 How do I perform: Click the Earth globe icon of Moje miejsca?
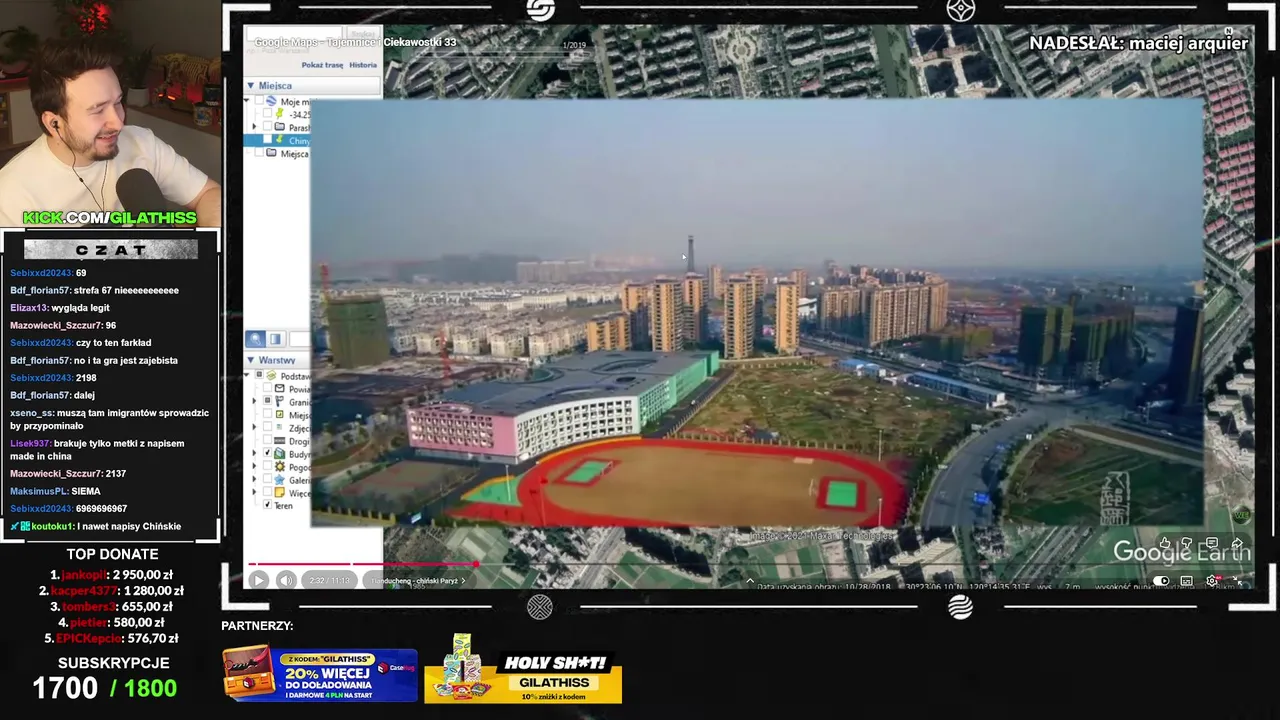coord(270,102)
